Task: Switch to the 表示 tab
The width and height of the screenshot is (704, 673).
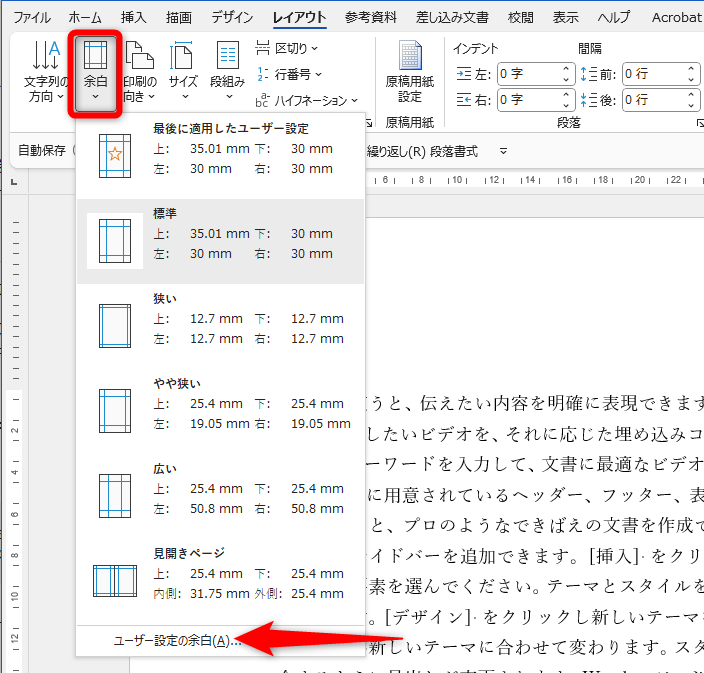Action: click(565, 18)
